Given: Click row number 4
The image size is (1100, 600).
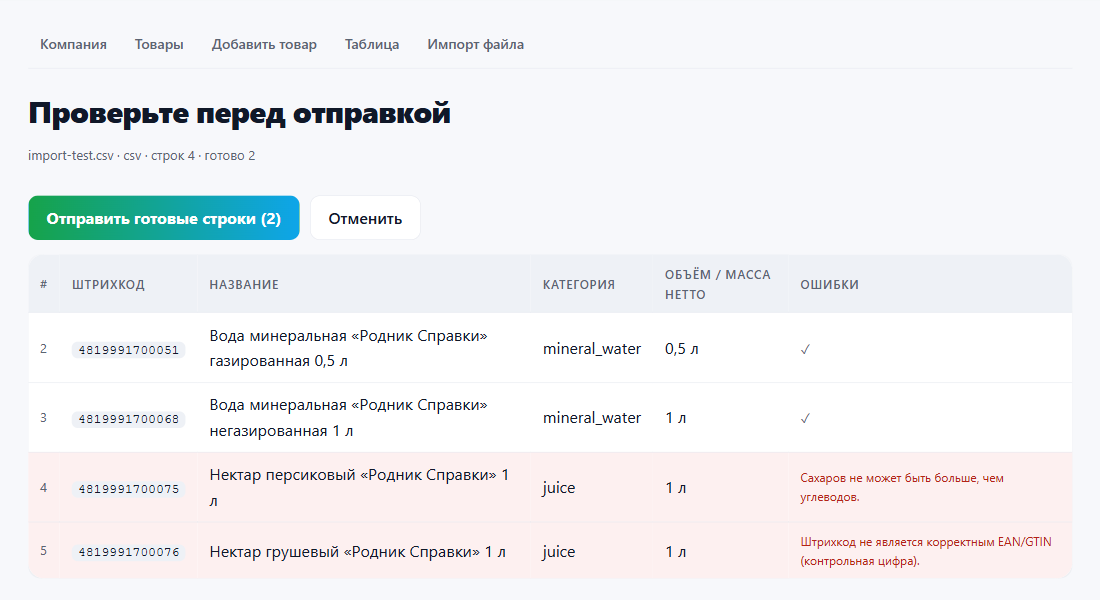Looking at the screenshot, I should (x=43, y=488).
